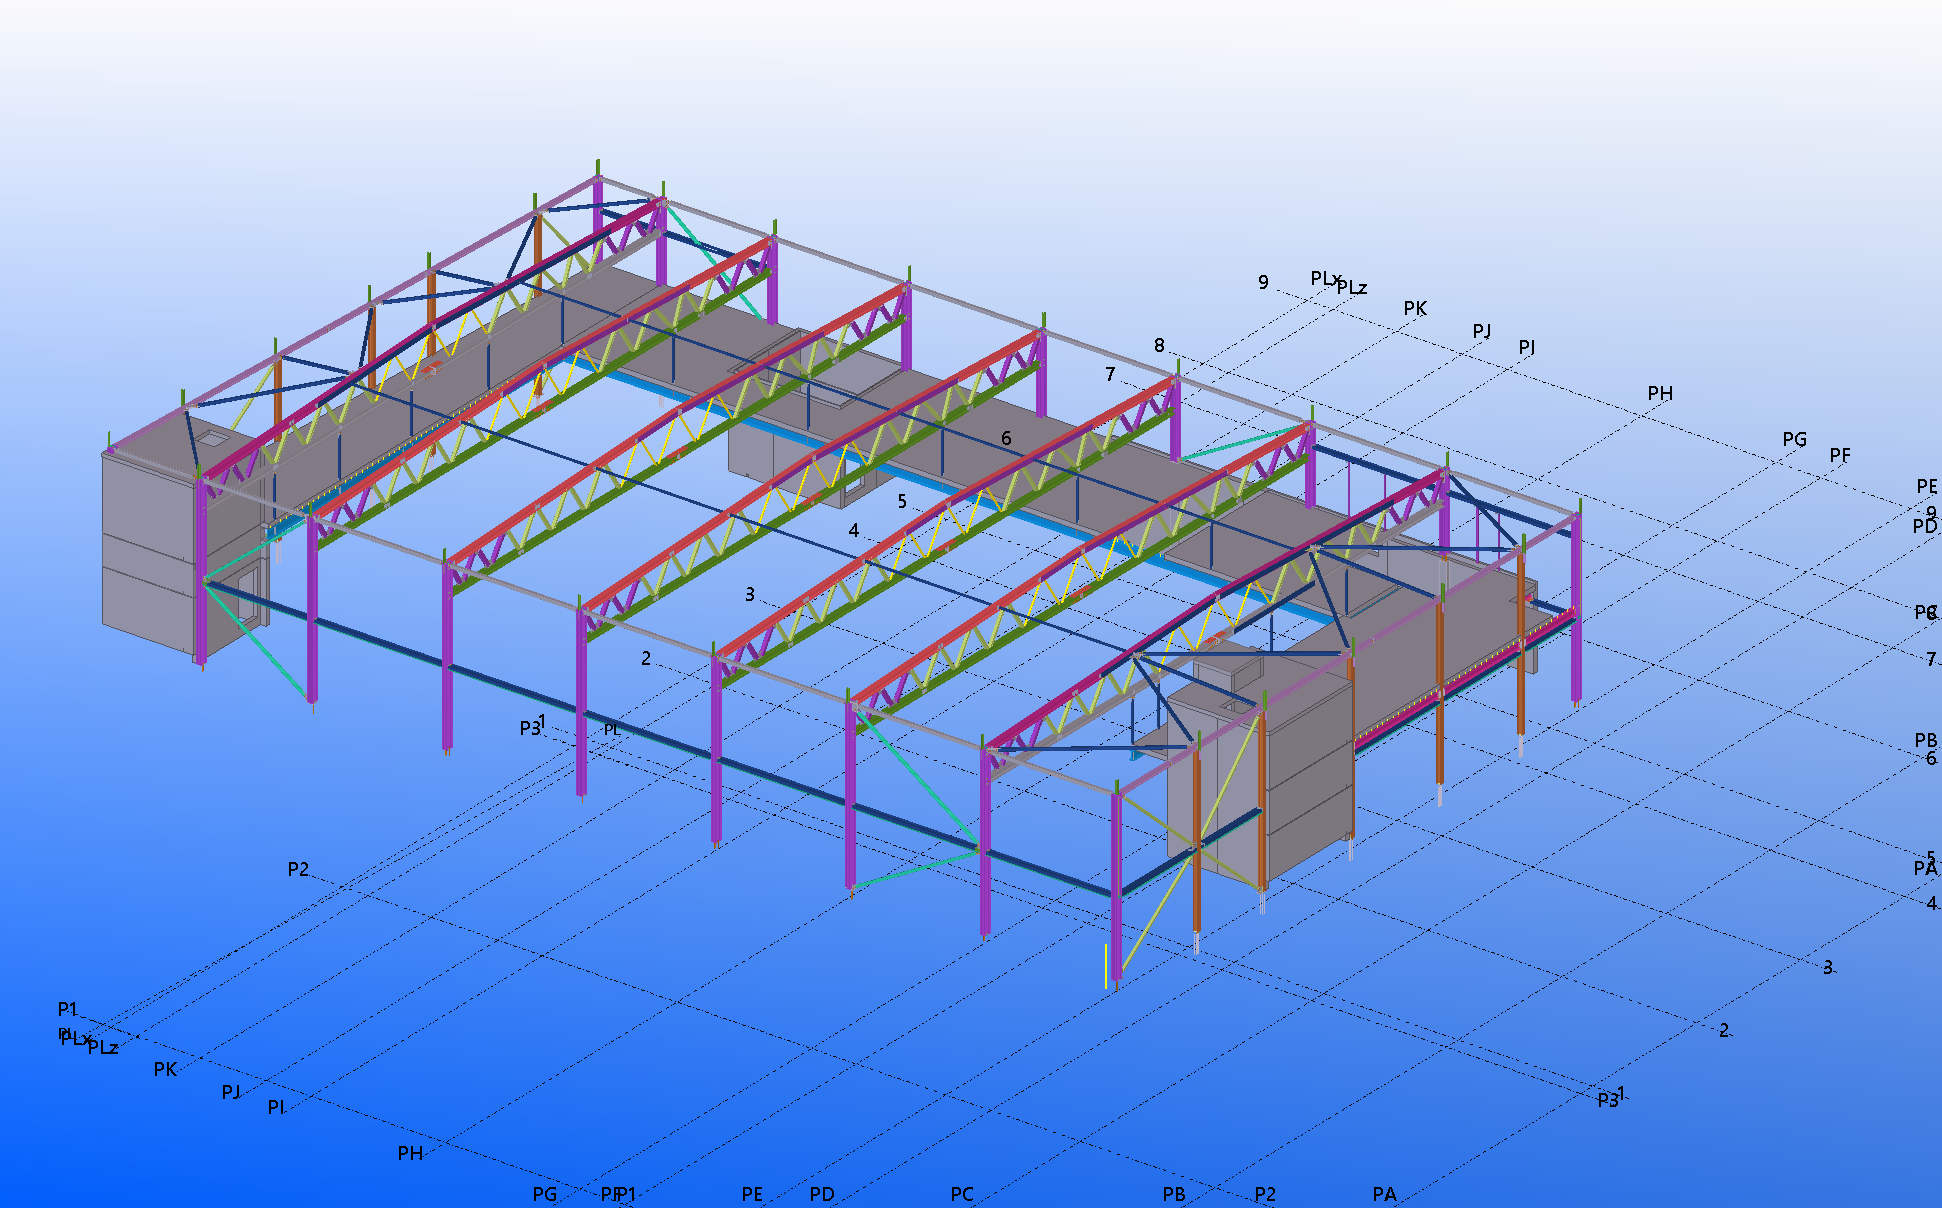Select the PE grid label along the bottom edge

click(752, 1194)
